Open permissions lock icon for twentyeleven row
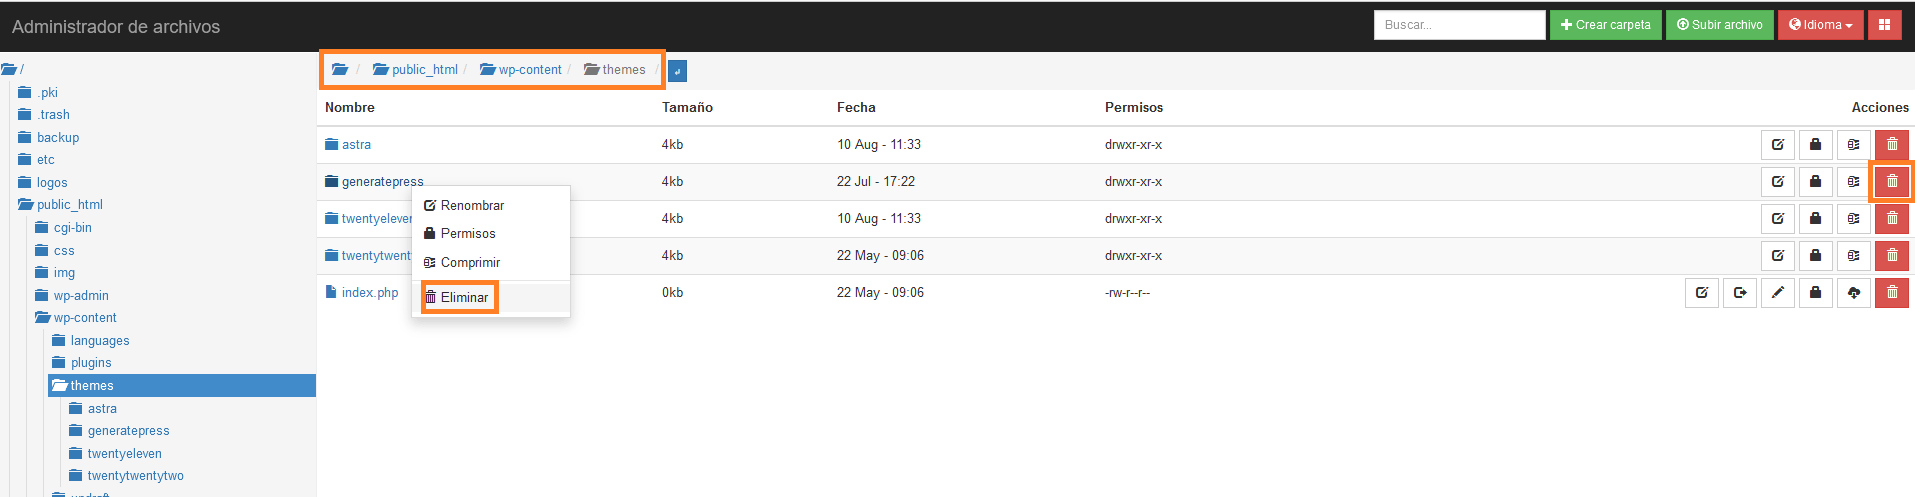Image resolution: width=1915 pixels, height=497 pixels. click(1815, 219)
